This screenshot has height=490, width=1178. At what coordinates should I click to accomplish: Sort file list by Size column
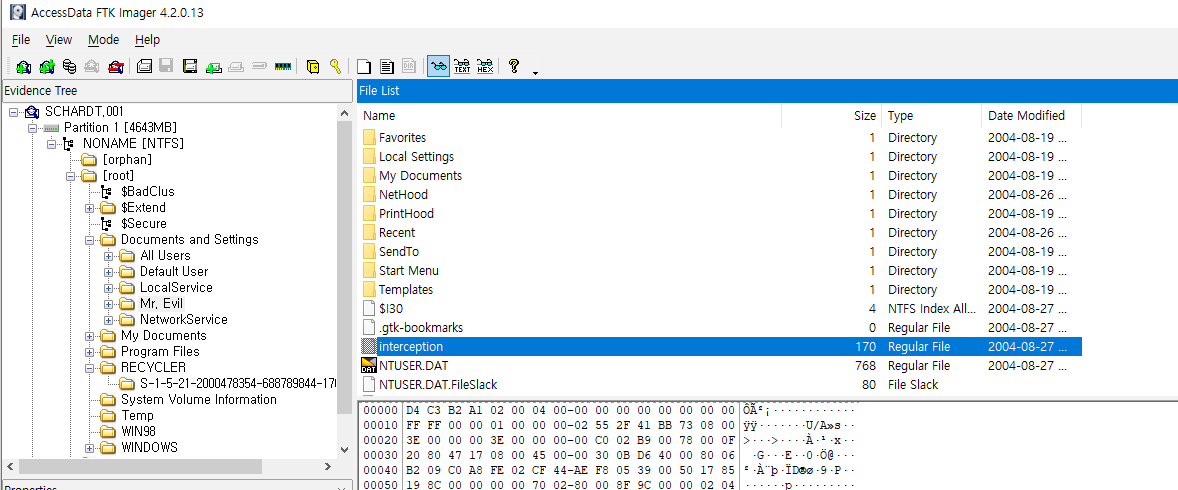(x=832, y=116)
